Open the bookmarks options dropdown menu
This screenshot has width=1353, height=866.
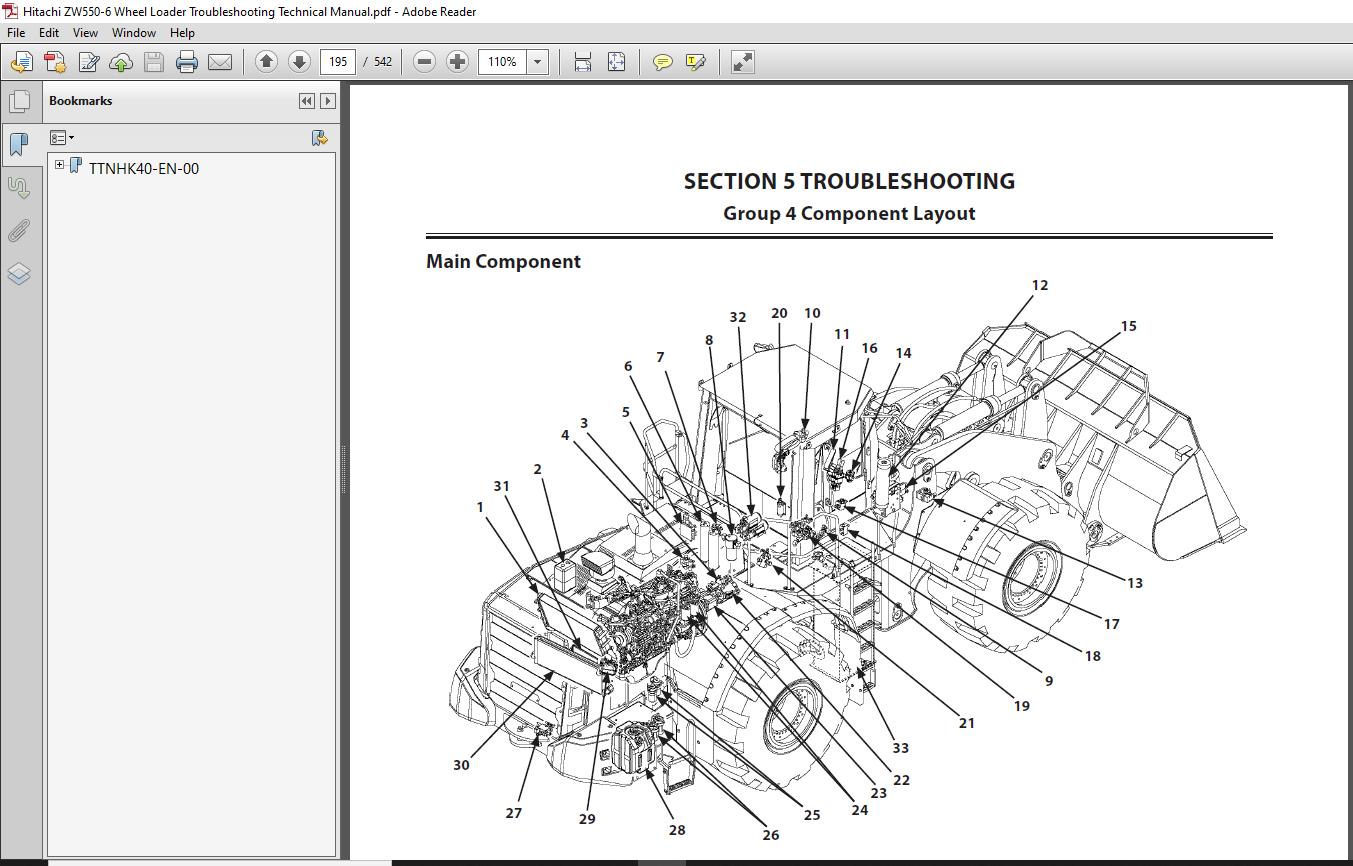(x=62, y=137)
